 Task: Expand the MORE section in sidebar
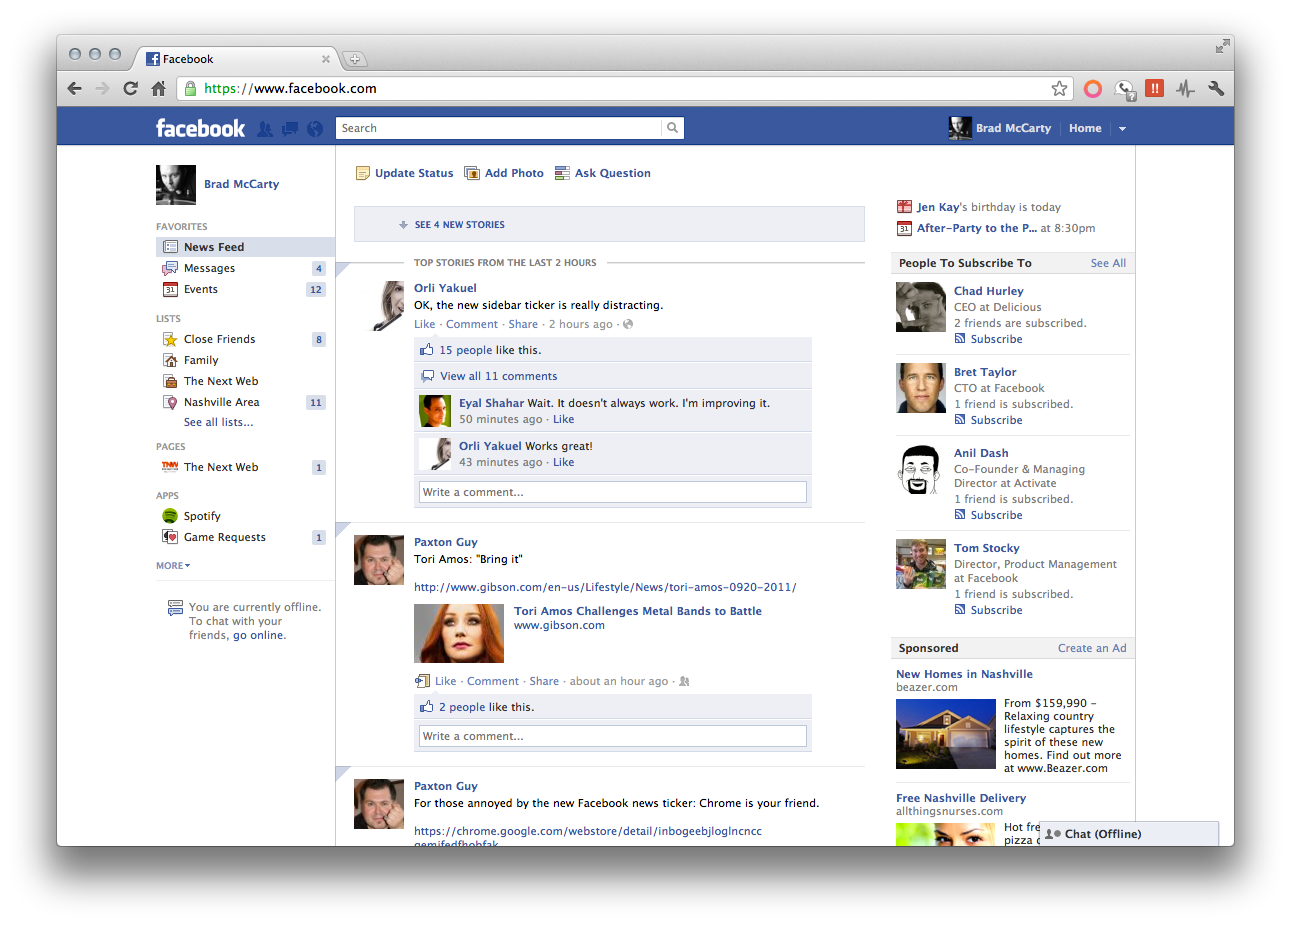[x=173, y=565]
